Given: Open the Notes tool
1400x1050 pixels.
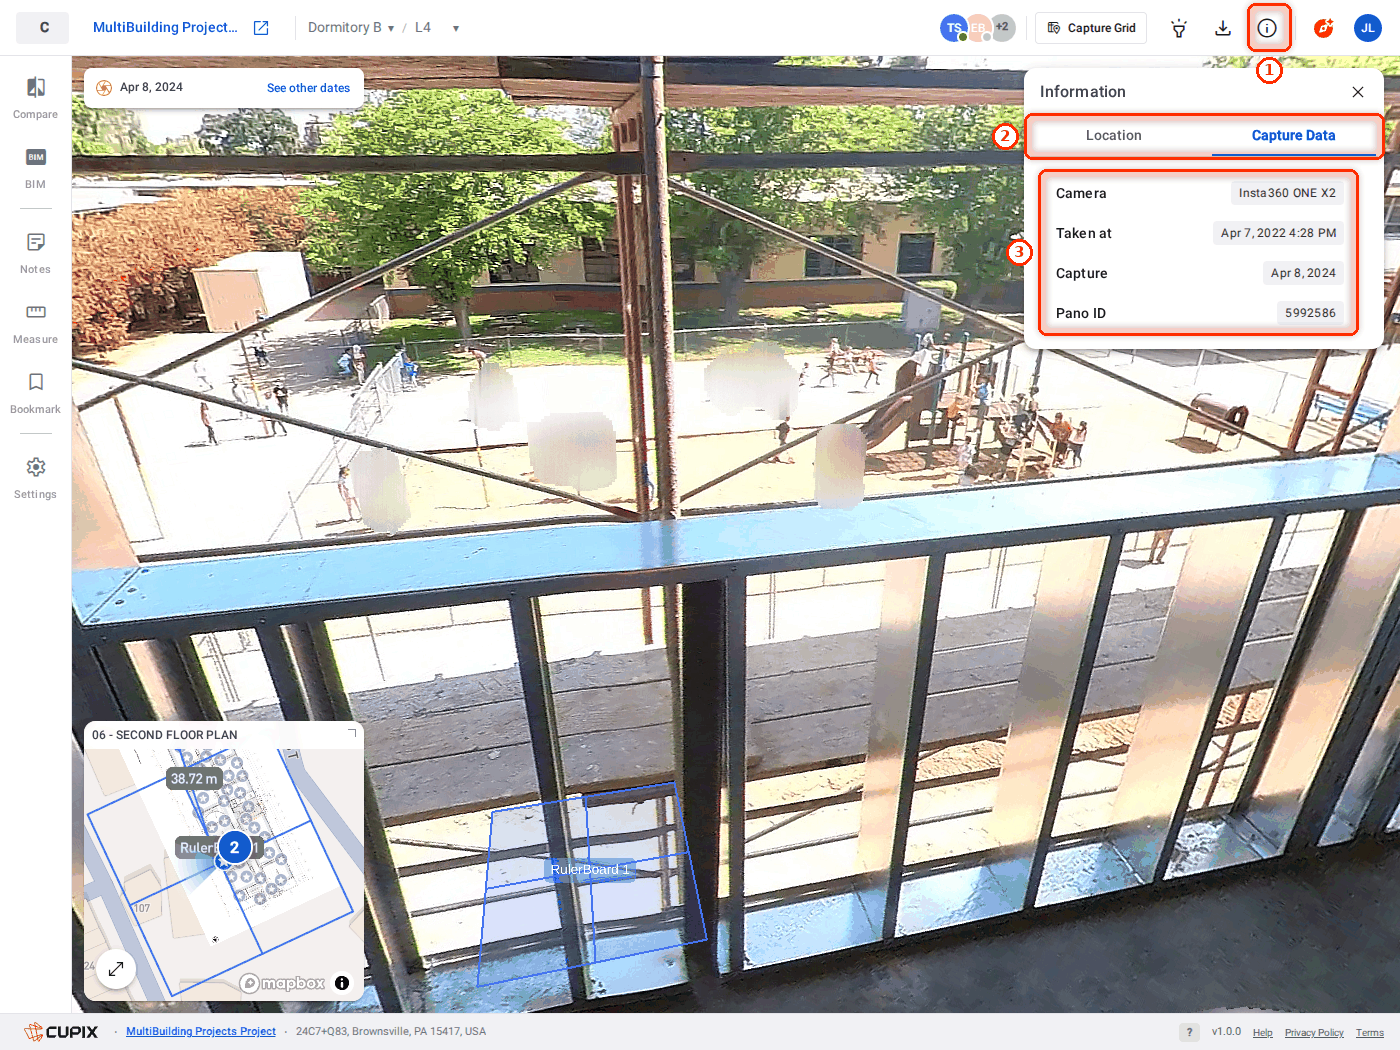Looking at the screenshot, I should [x=35, y=253].
